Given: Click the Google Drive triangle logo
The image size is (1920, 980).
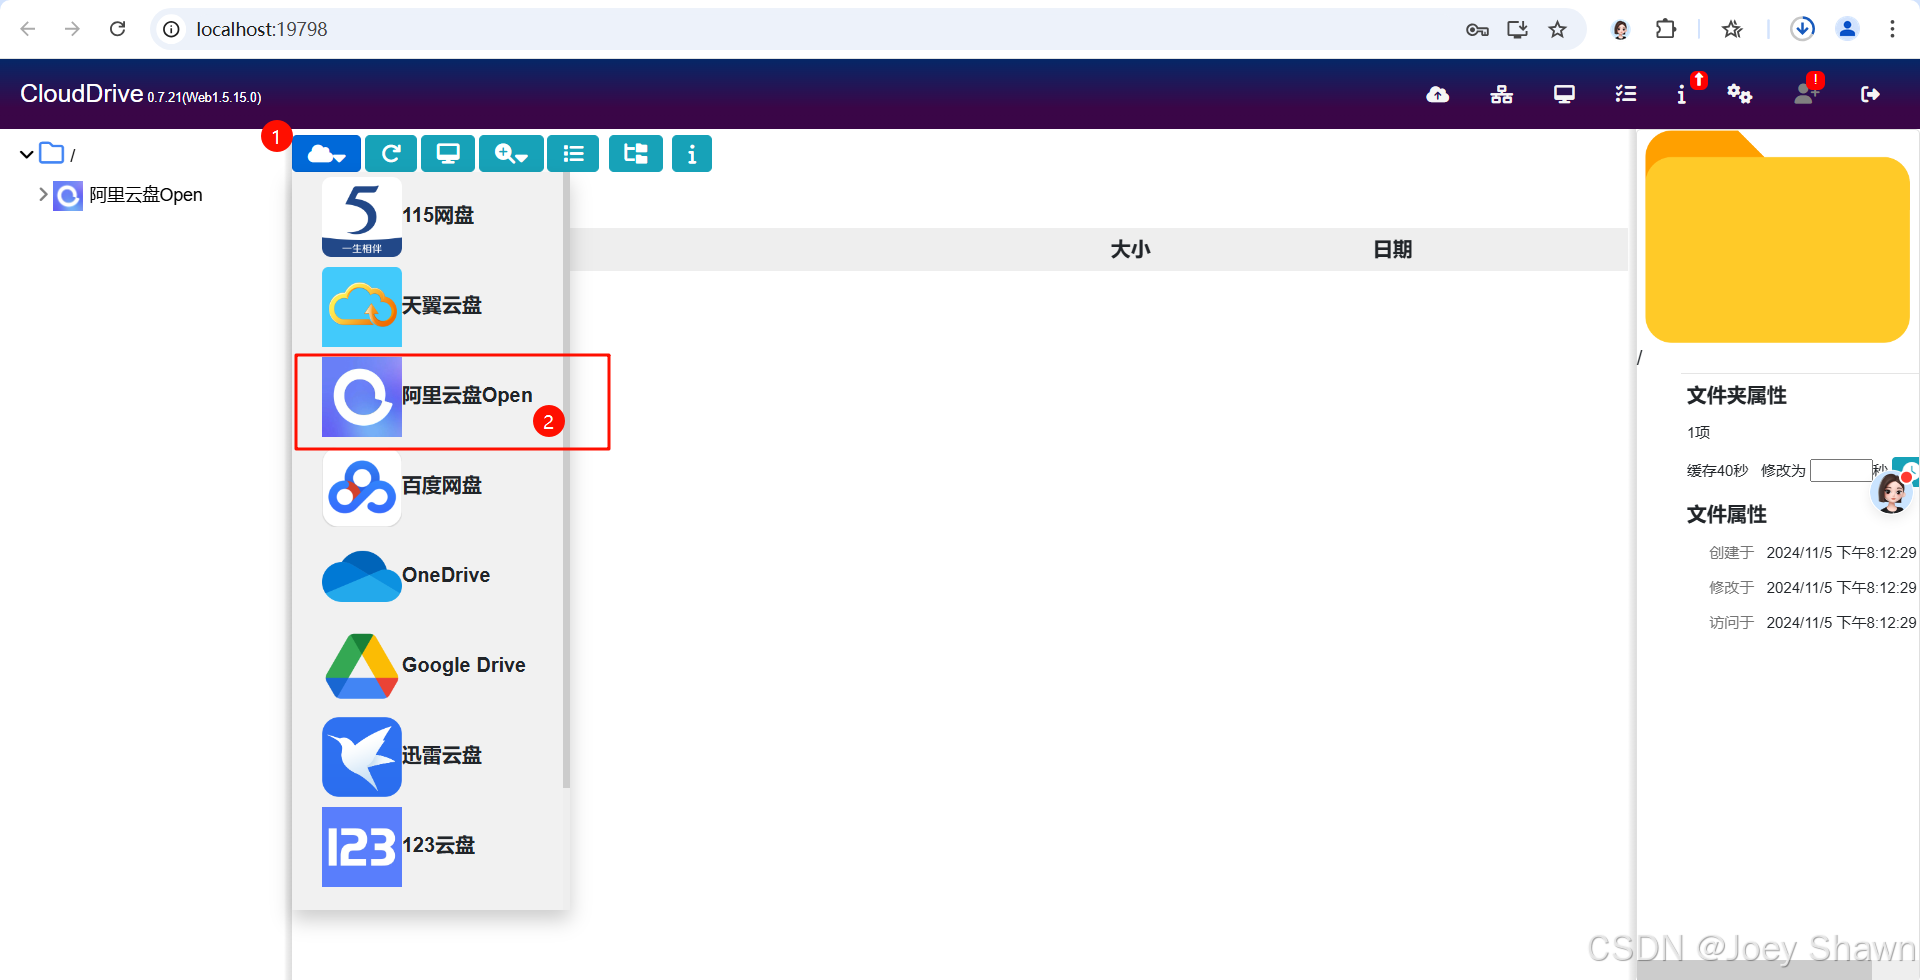Looking at the screenshot, I should (x=362, y=666).
